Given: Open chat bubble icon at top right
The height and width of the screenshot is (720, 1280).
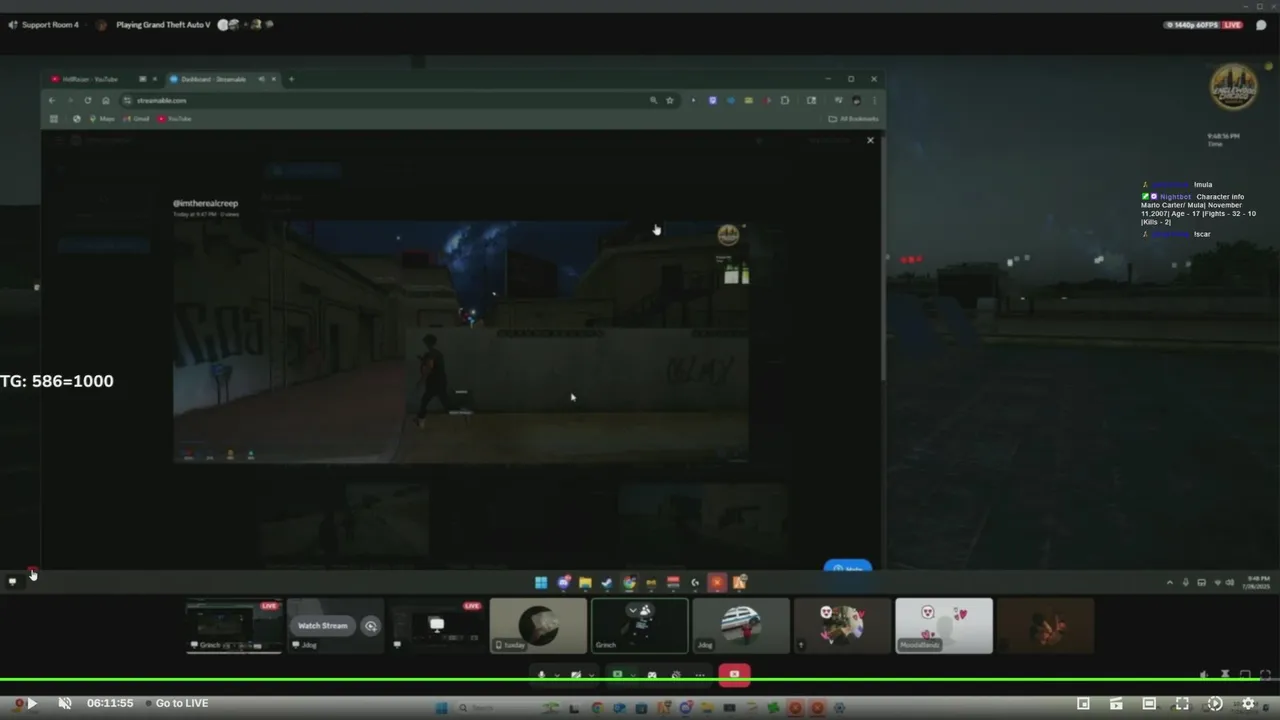Looking at the screenshot, I should [x=1261, y=25].
